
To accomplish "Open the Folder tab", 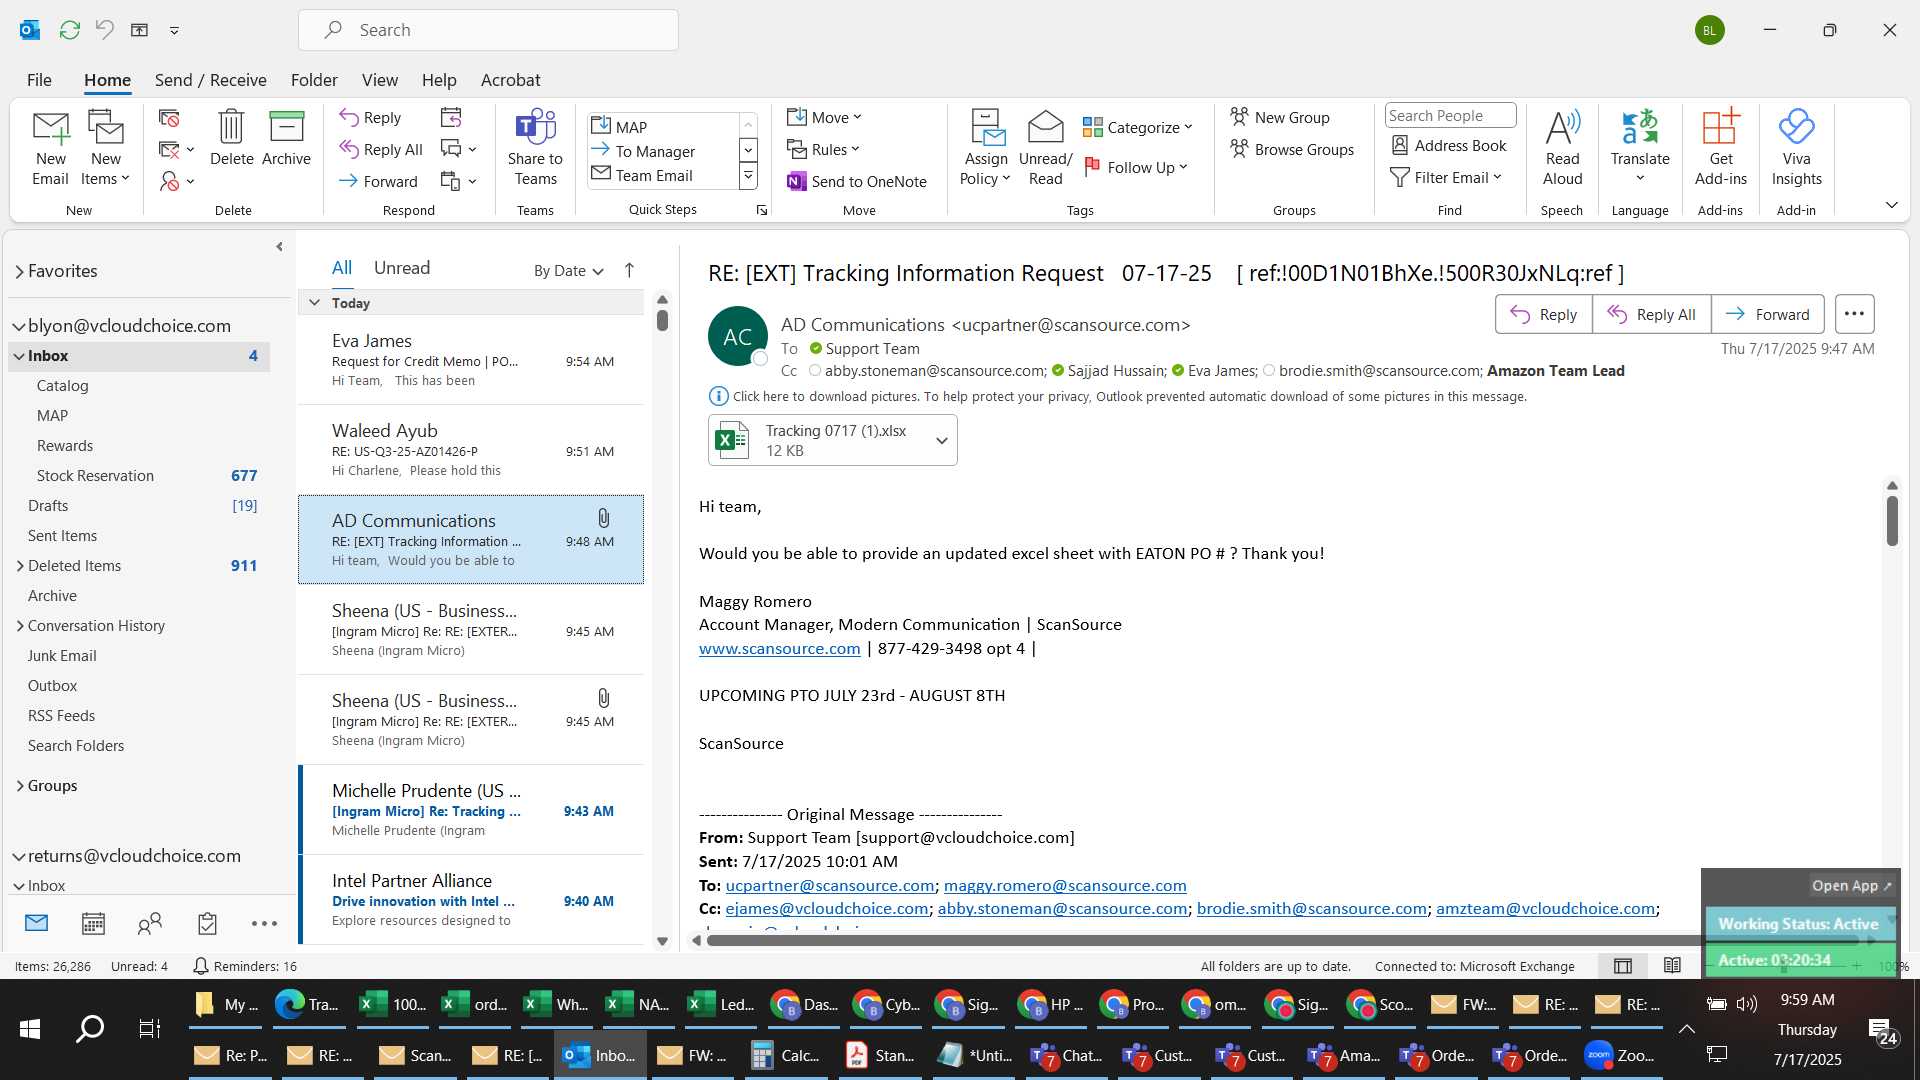I will click(314, 80).
